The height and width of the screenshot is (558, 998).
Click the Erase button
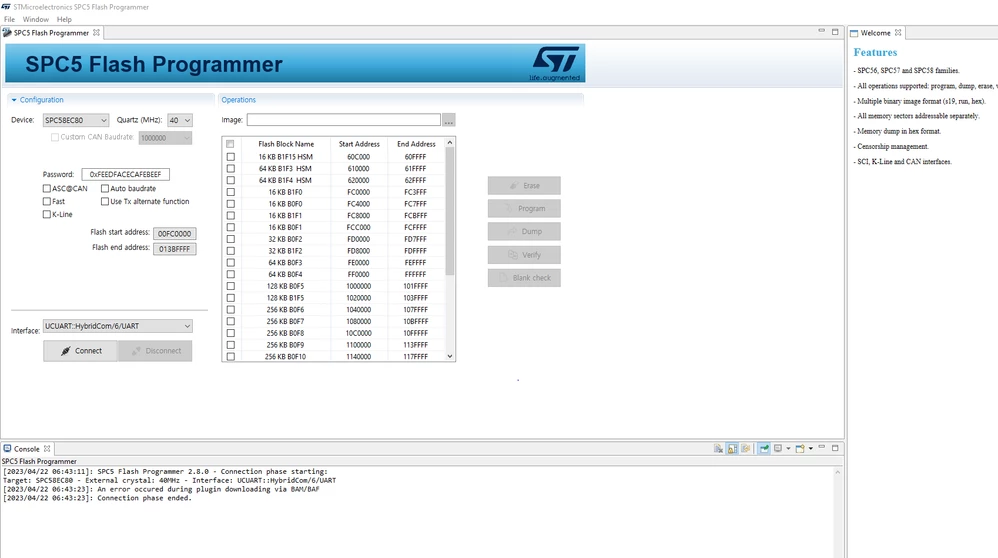click(524, 186)
